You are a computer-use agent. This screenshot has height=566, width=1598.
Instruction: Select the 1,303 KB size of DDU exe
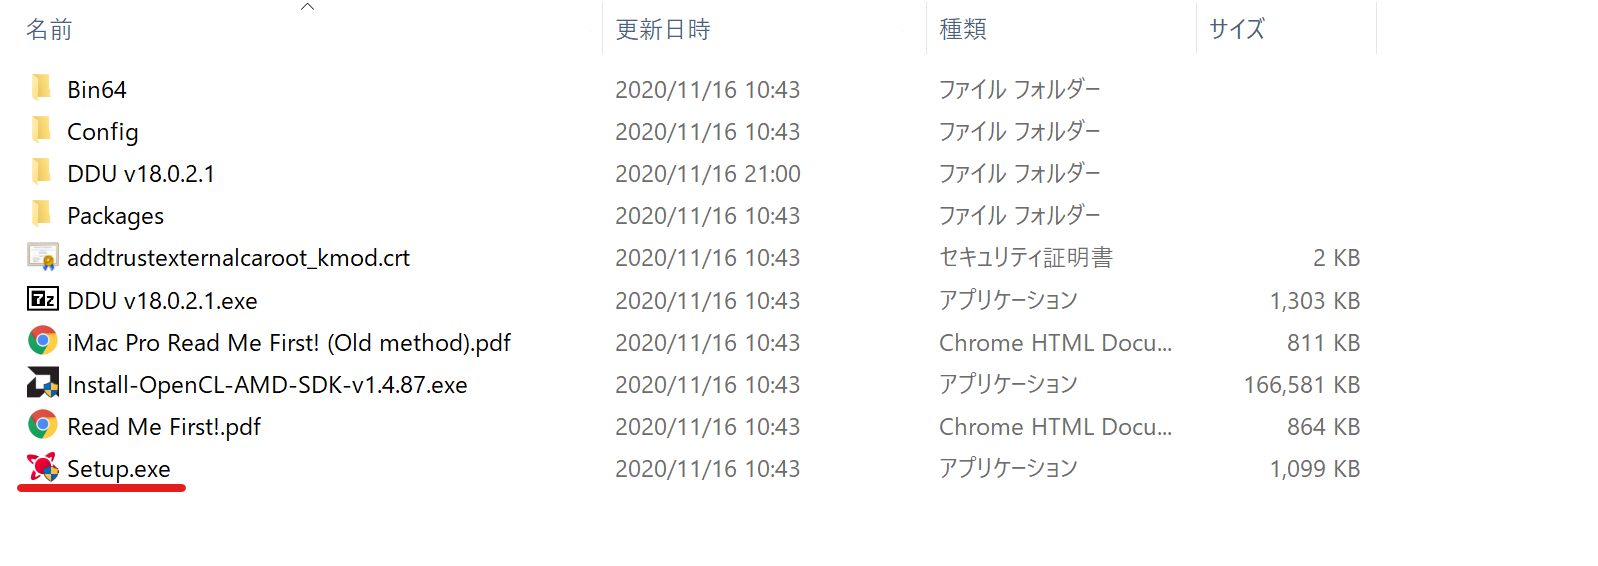(1315, 301)
